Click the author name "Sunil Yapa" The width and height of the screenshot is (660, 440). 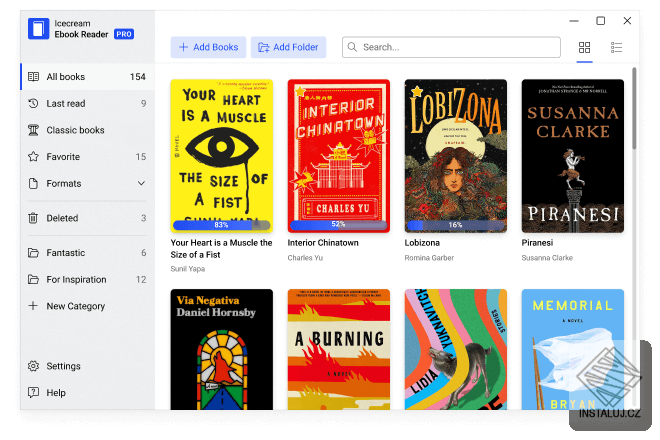tap(188, 269)
